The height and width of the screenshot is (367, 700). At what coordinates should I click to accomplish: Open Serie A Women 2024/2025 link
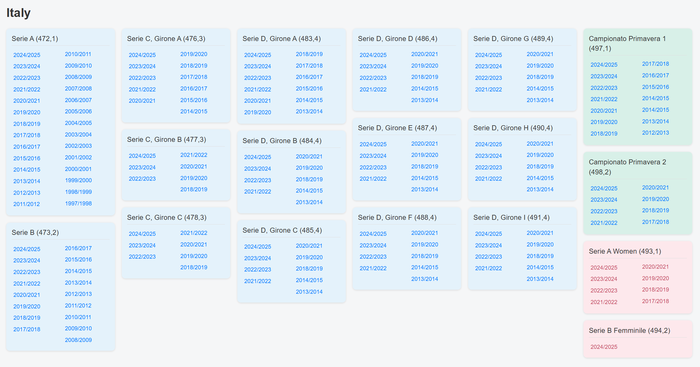click(604, 267)
